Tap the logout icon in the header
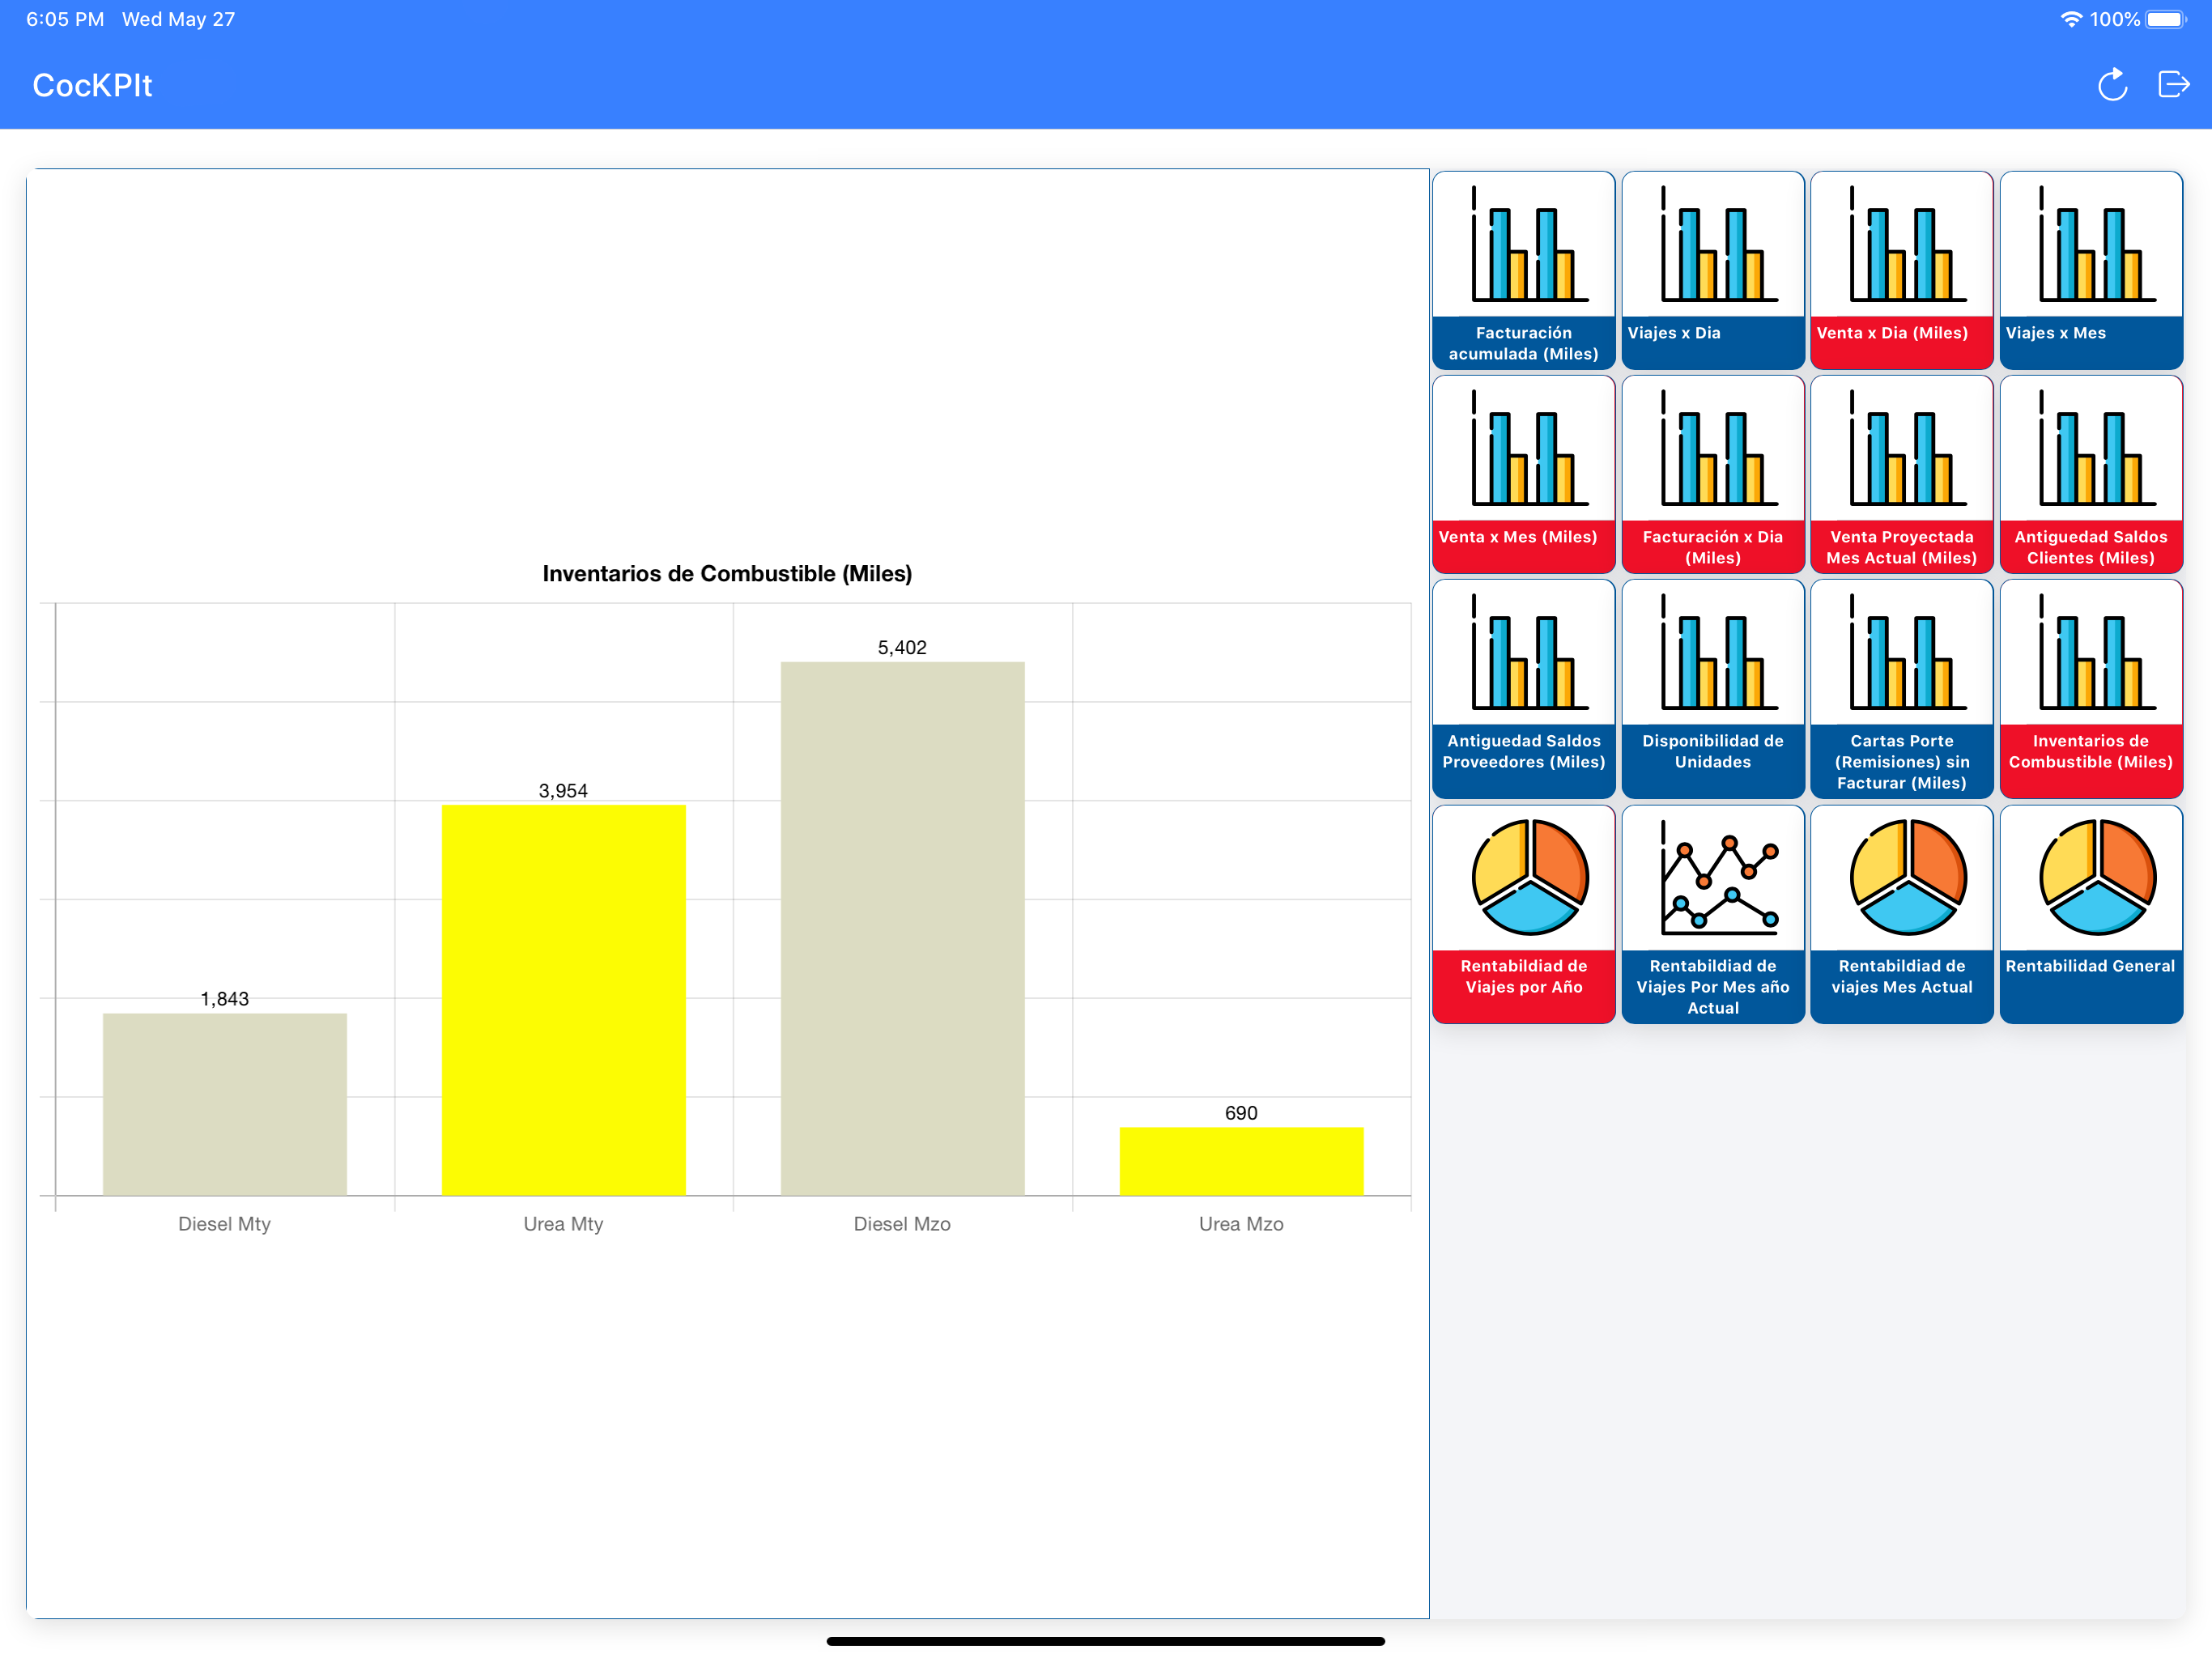The image size is (2212, 1658). pos(2173,85)
